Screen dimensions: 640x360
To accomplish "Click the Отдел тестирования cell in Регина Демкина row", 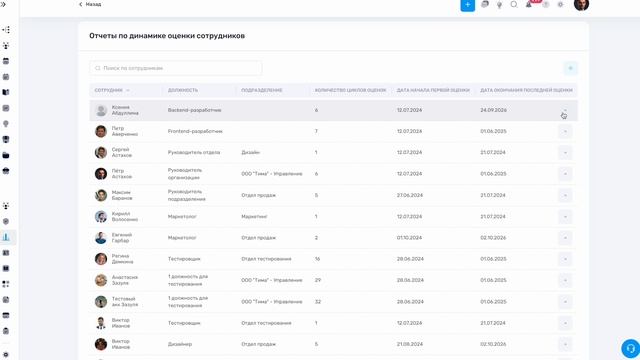I will tap(266, 259).
